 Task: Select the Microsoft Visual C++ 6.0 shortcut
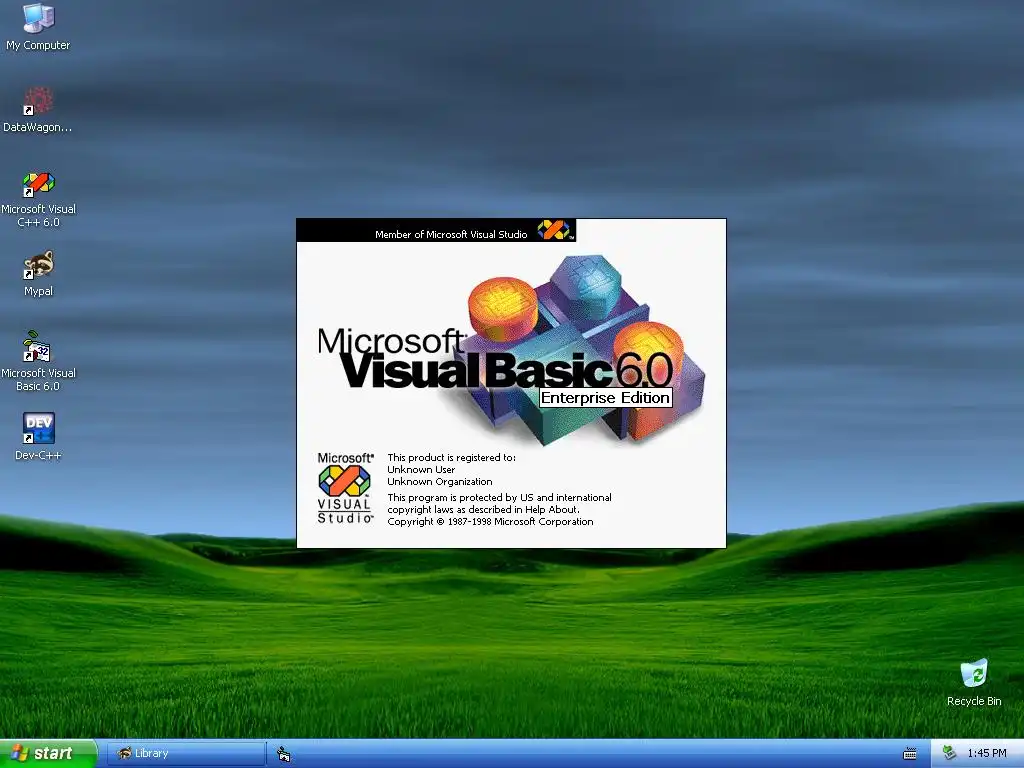pyautogui.click(x=38, y=199)
